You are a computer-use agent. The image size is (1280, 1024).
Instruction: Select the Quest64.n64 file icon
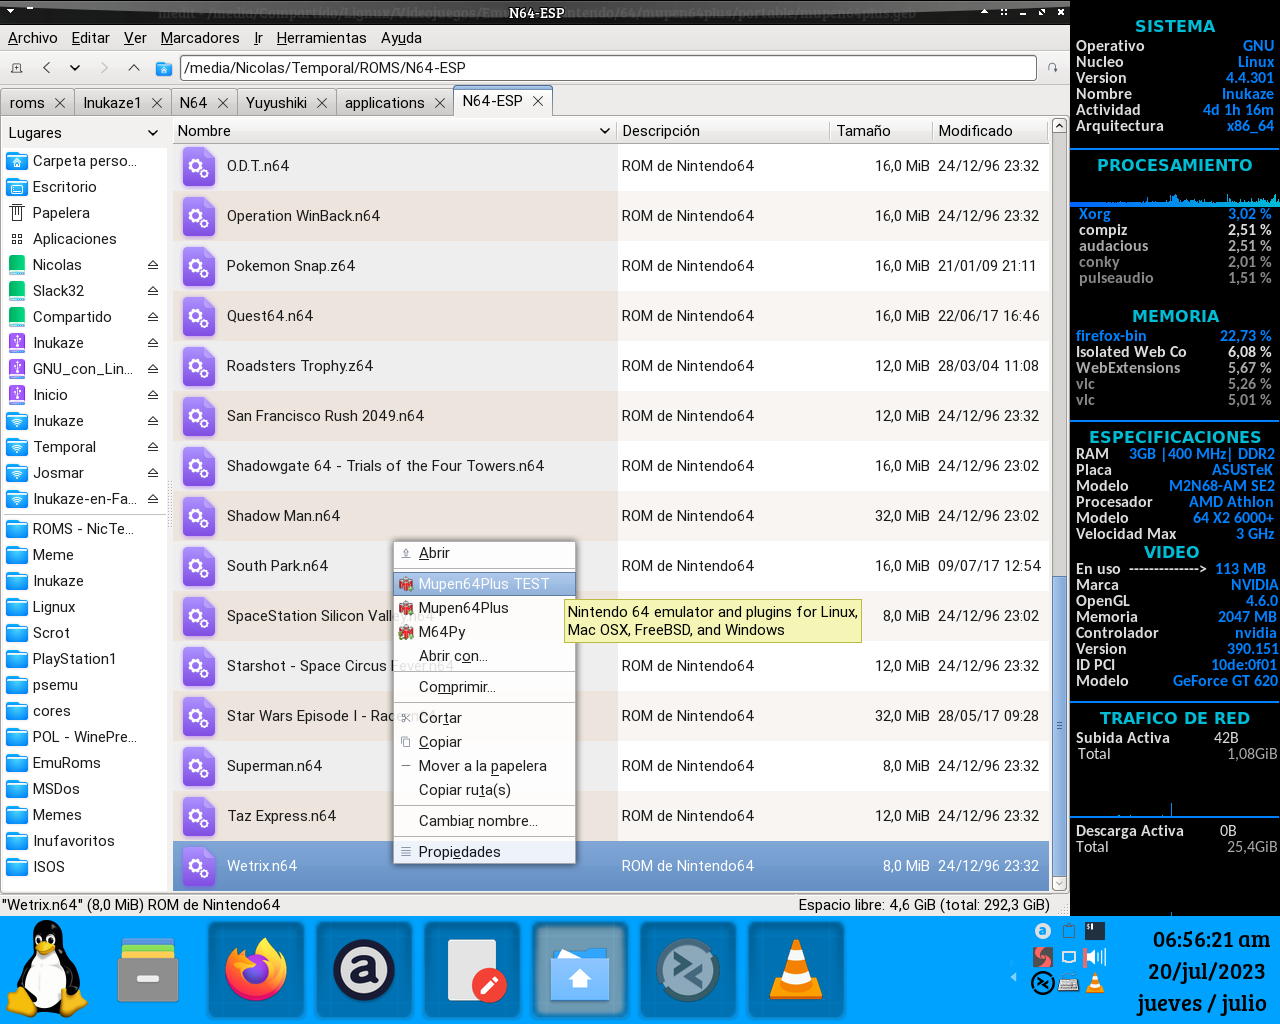pos(199,316)
